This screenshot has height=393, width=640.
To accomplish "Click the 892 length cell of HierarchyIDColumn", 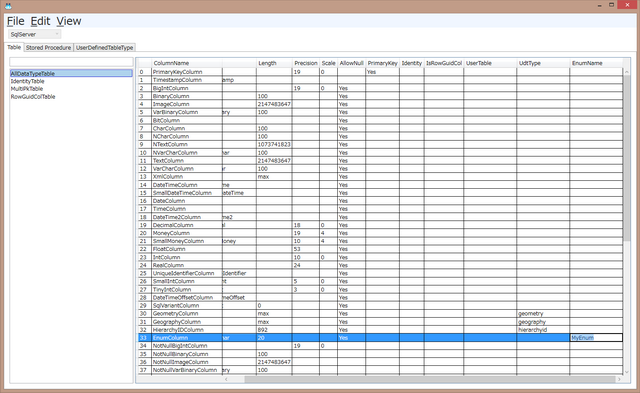I will click(274, 330).
